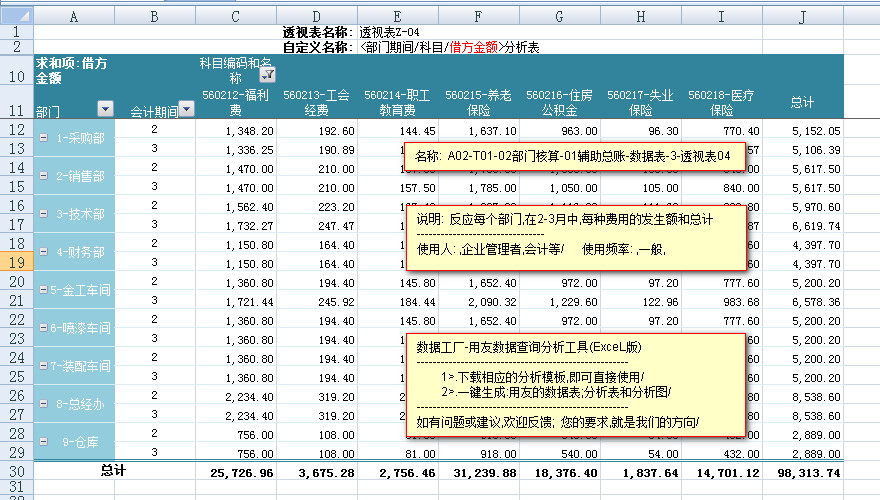This screenshot has height=500, width=880.
Task: Collapse the 3-技术部 group
Action: coord(43,214)
